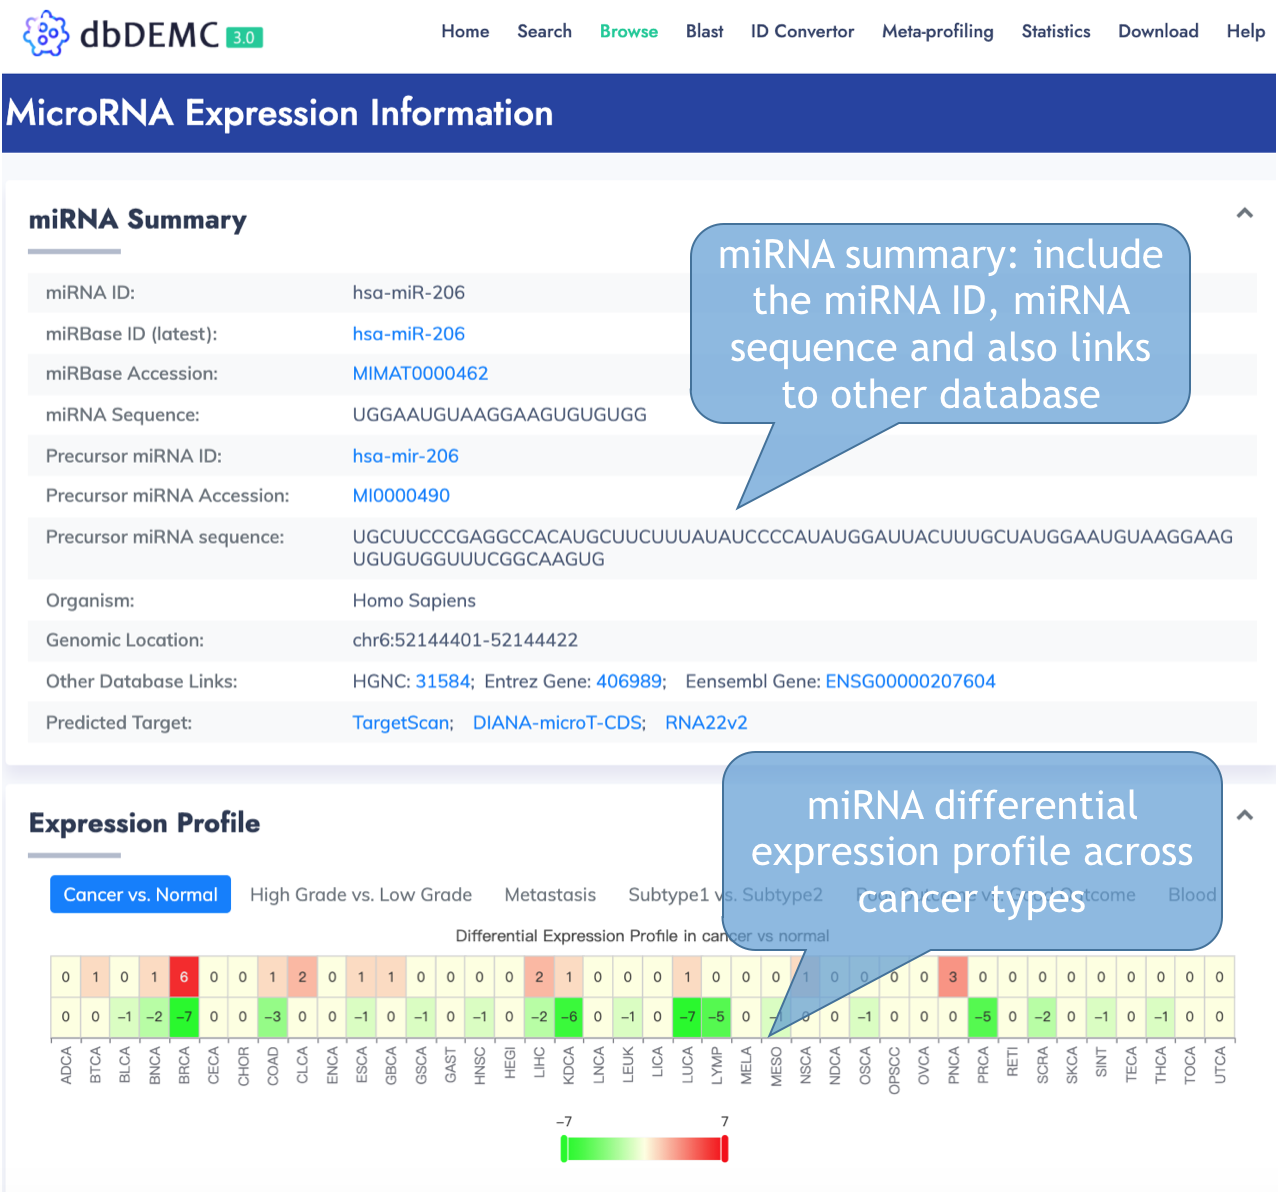
Task: Open the Blast tool page
Action: coord(704,31)
